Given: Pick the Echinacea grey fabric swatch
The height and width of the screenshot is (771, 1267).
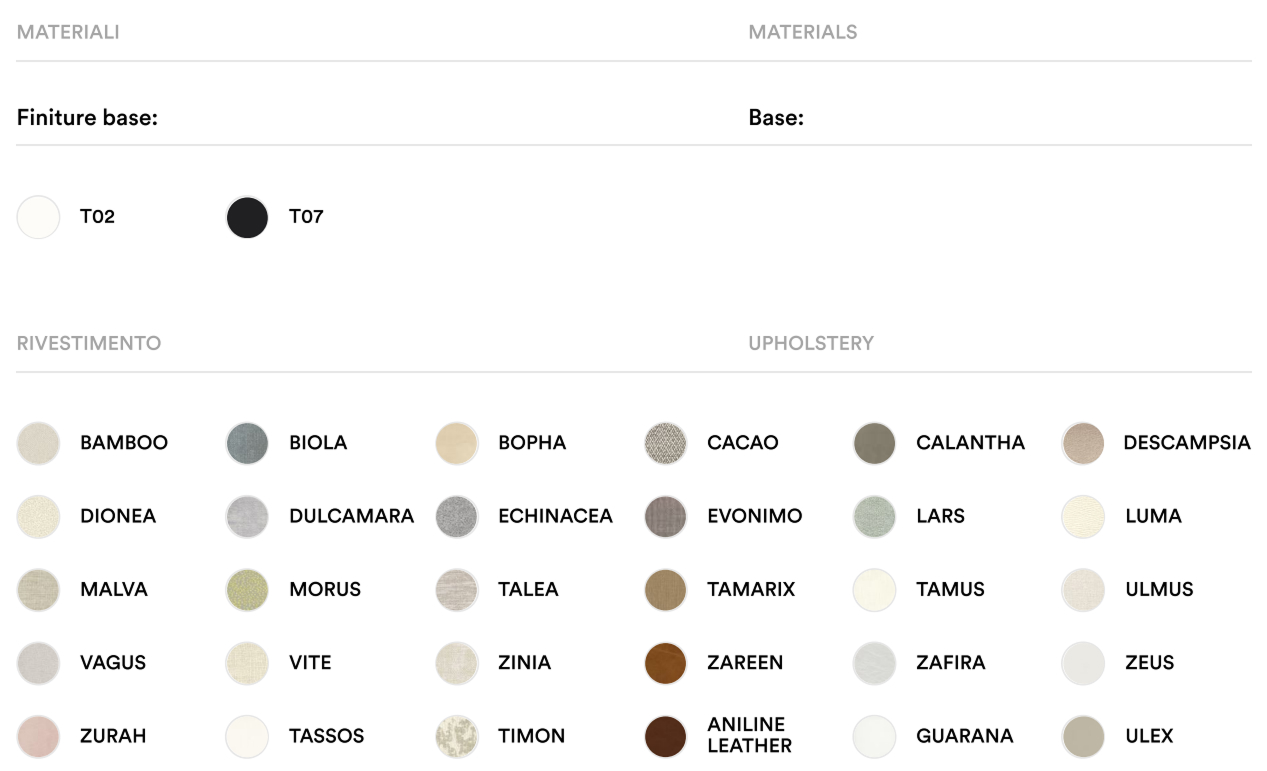Looking at the screenshot, I should (457, 516).
